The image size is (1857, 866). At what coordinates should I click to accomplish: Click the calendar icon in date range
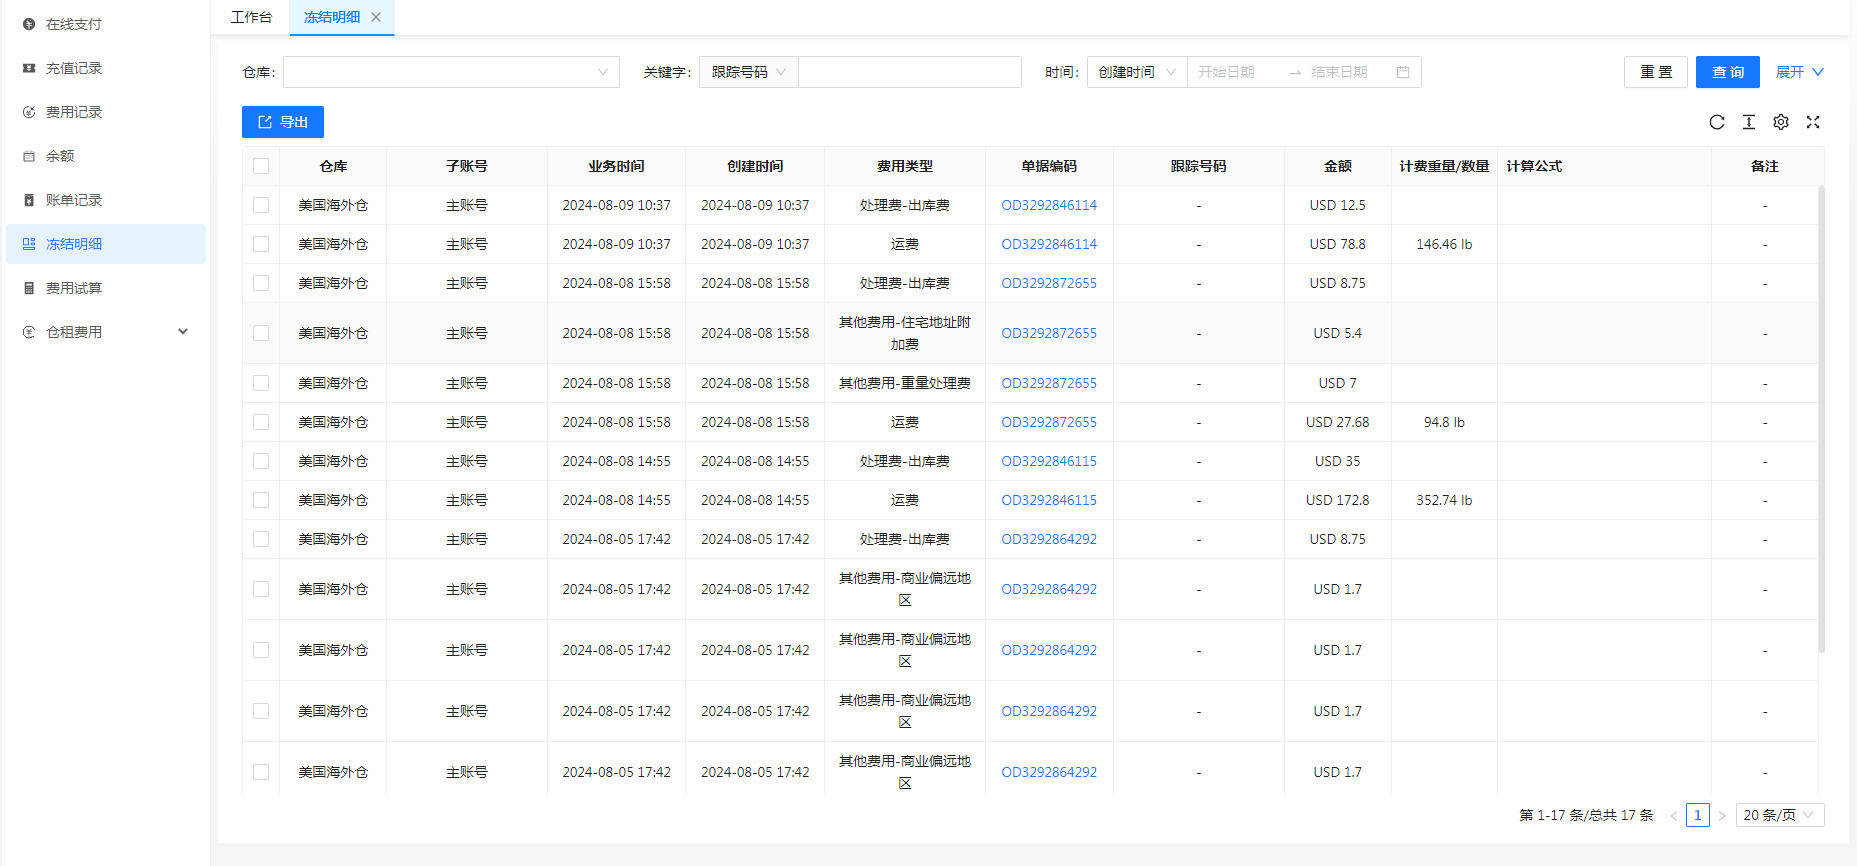click(1403, 72)
